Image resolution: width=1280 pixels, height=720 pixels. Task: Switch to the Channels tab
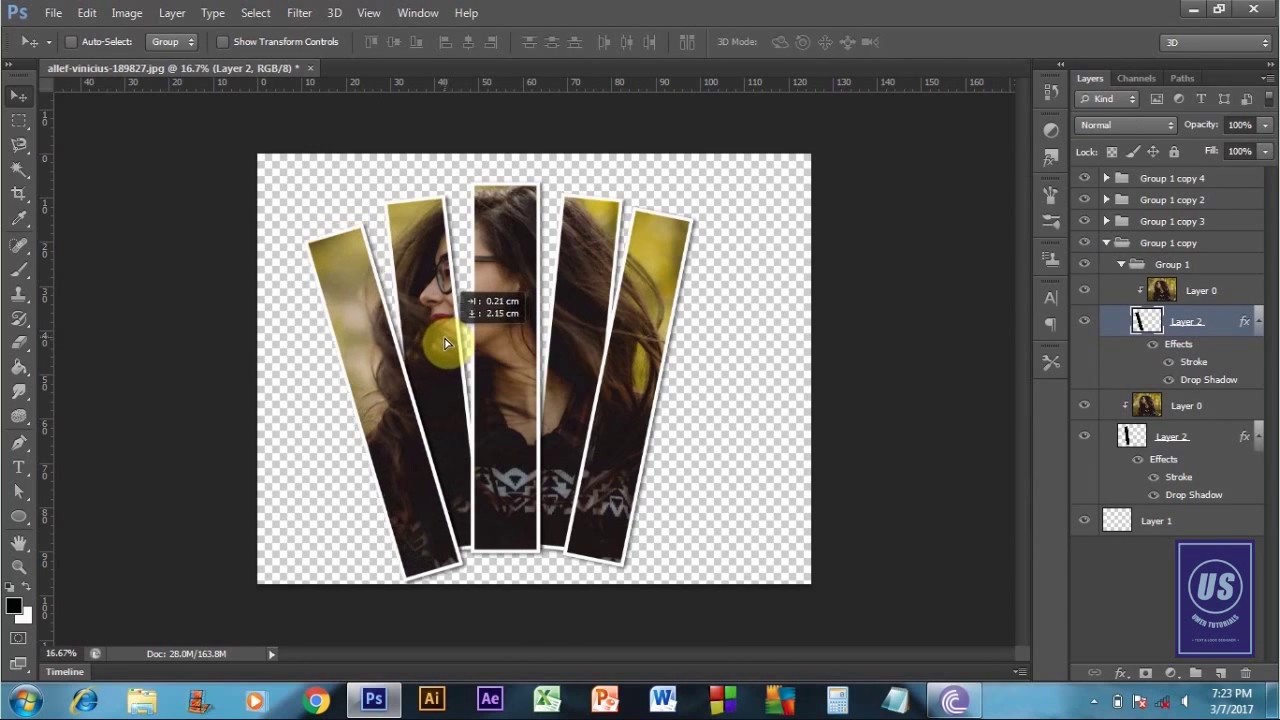(1136, 78)
